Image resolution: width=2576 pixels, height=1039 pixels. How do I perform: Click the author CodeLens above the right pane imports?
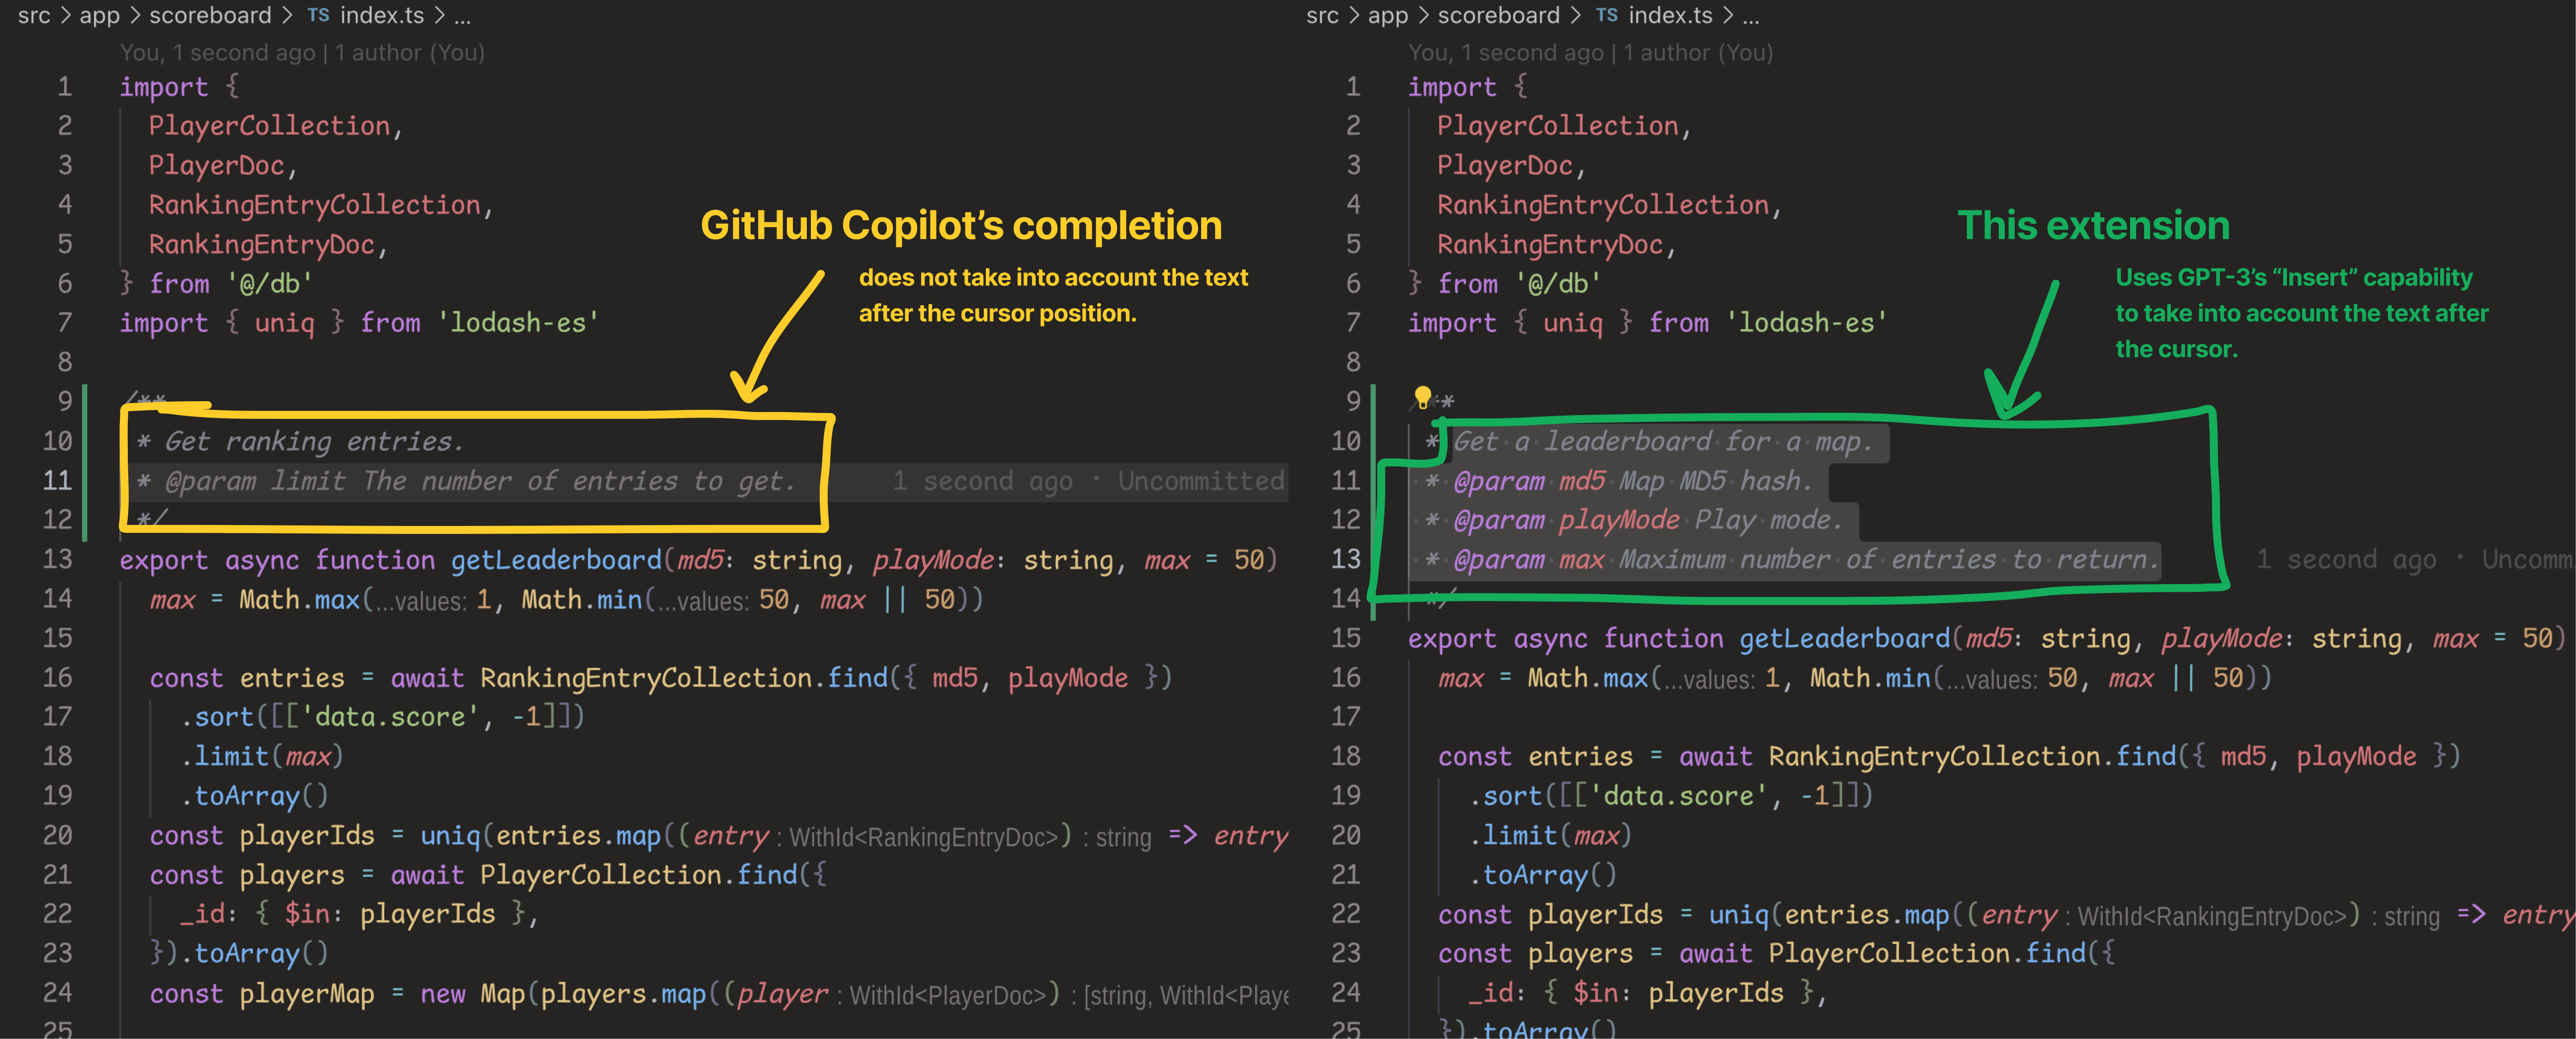[x=1590, y=52]
